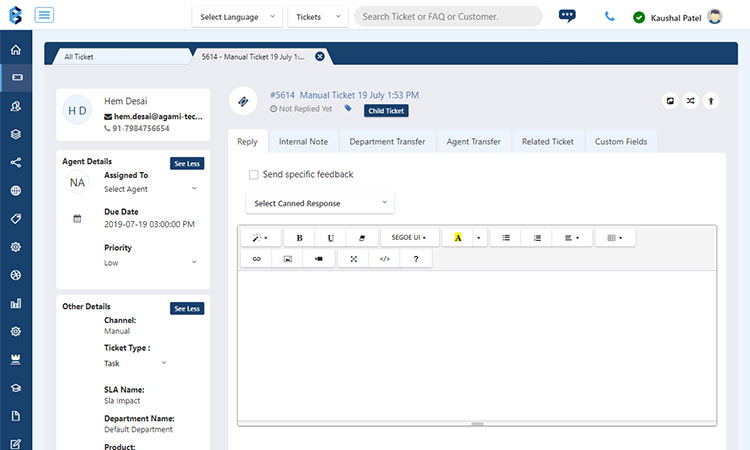Viewport: 750px width, 450px height.
Task: Switch to the Agent Transfer tab
Action: click(474, 142)
